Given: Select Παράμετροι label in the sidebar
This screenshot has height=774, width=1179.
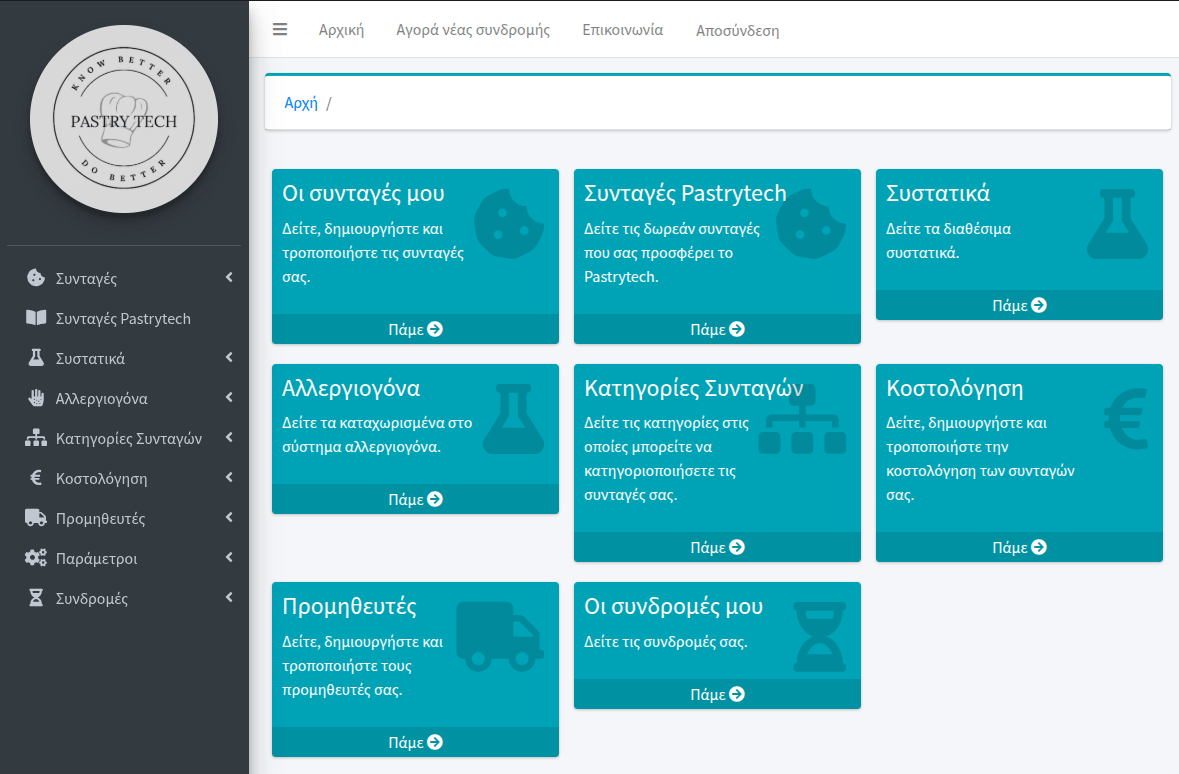Looking at the screenshot, I should click(96, 558).
